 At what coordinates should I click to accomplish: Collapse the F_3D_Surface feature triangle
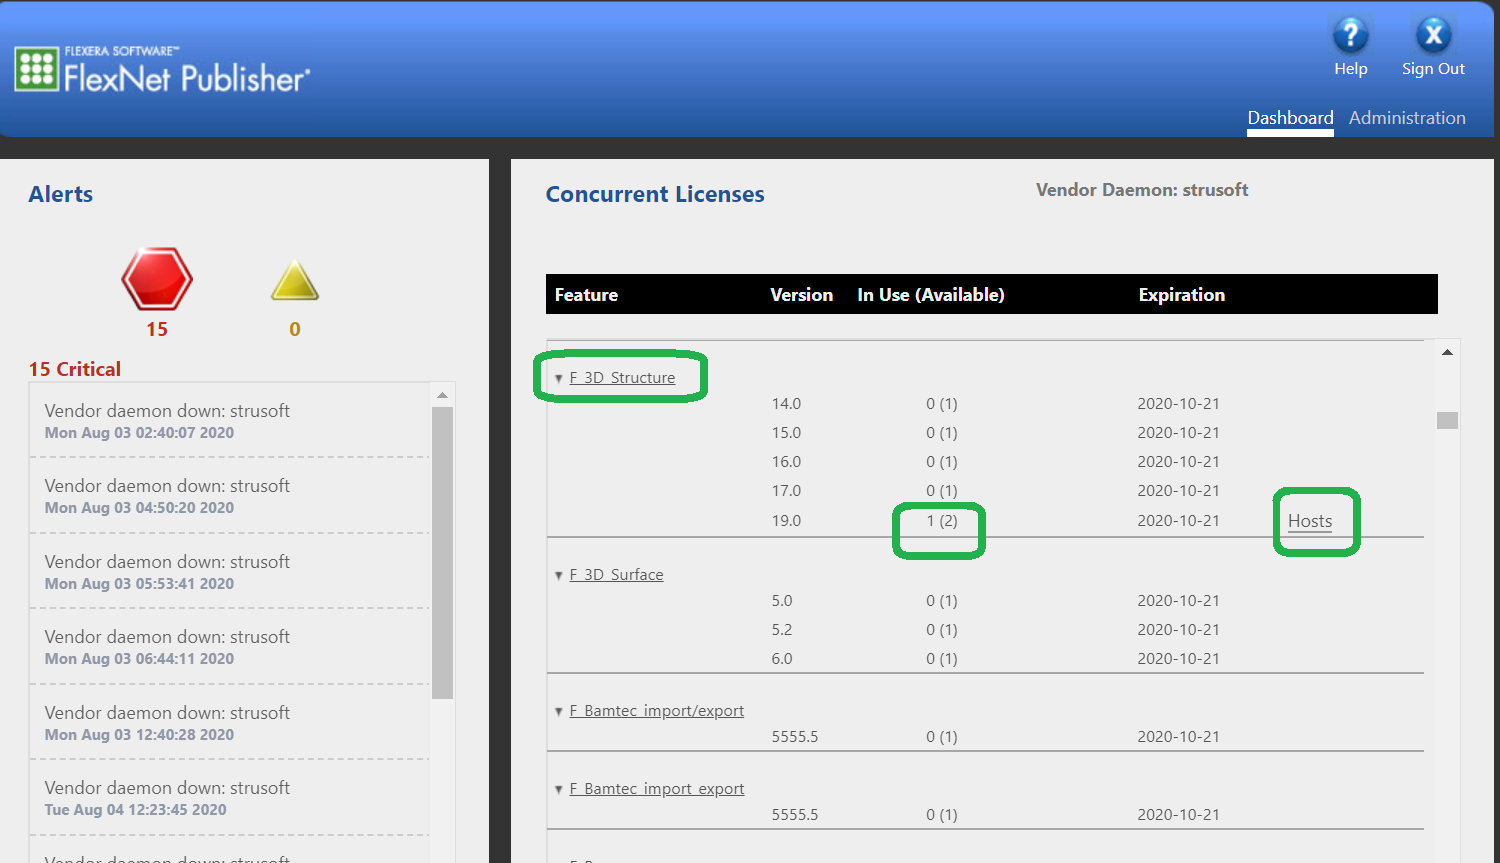click(559, 576)
